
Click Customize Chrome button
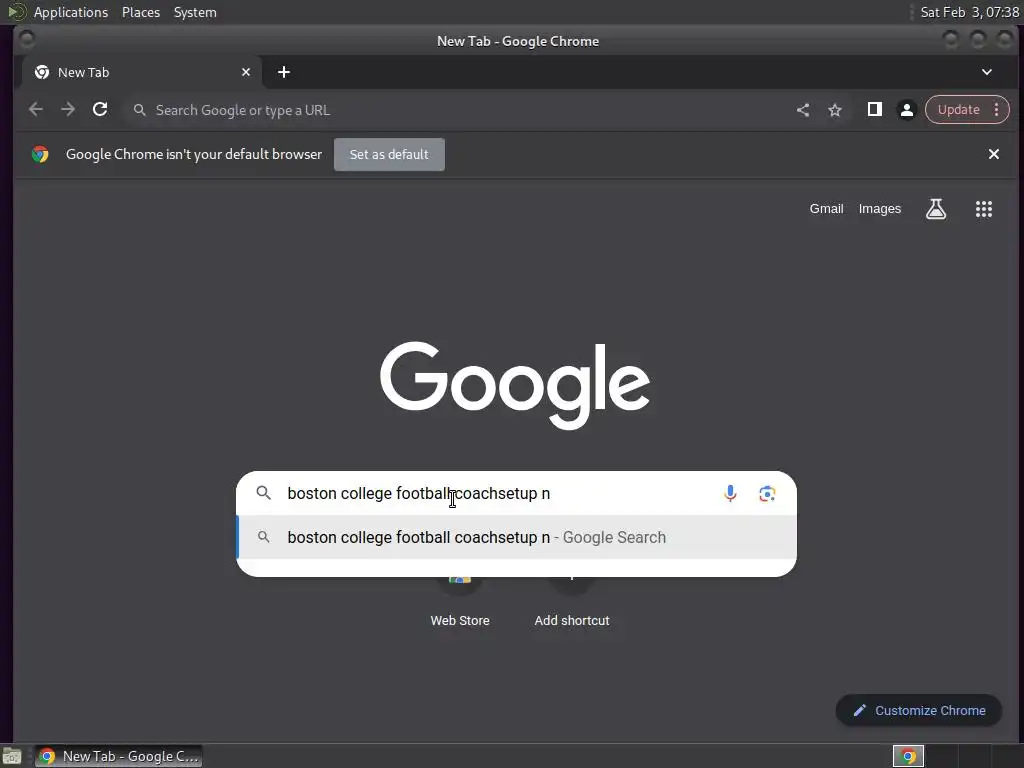[x=919, y=710]
